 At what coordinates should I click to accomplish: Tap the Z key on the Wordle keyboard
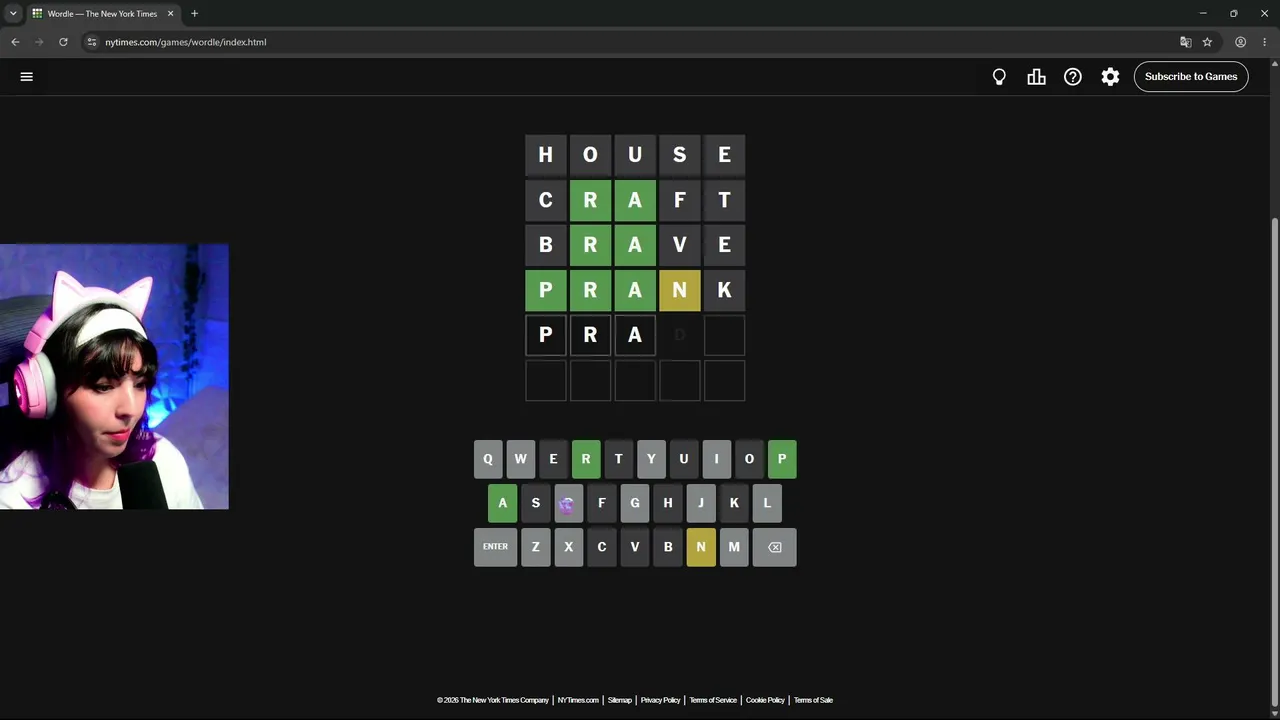tap(536, 547)
